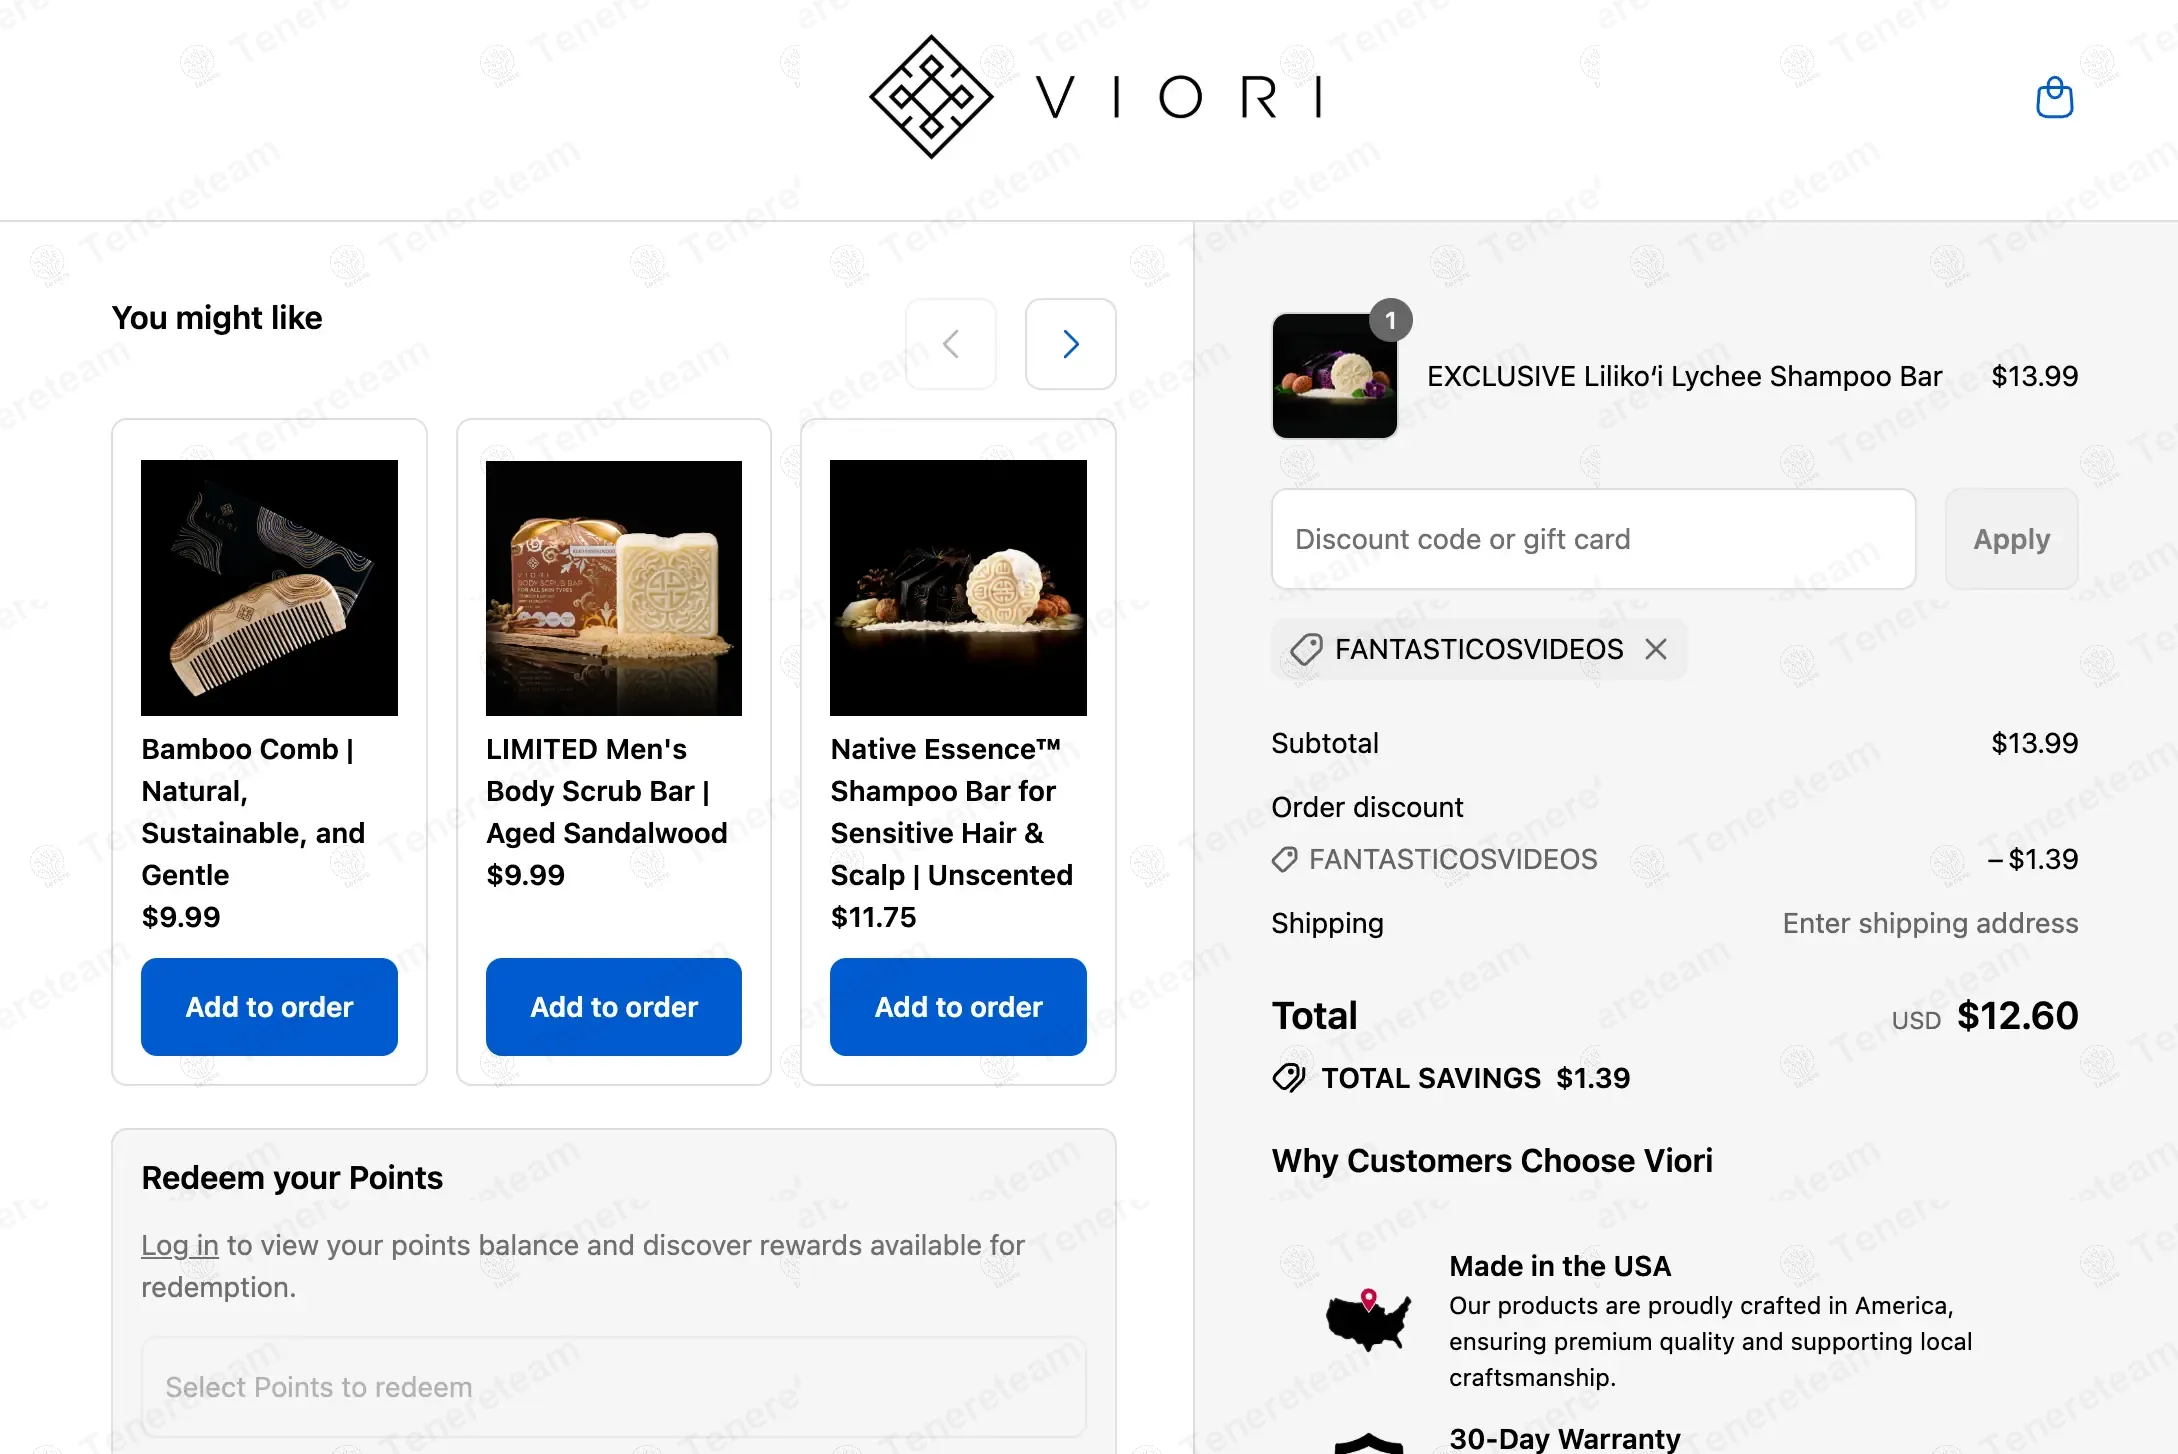Click the Viori diamond logo
2178x1454 pixels.
[x=931, y=97]
